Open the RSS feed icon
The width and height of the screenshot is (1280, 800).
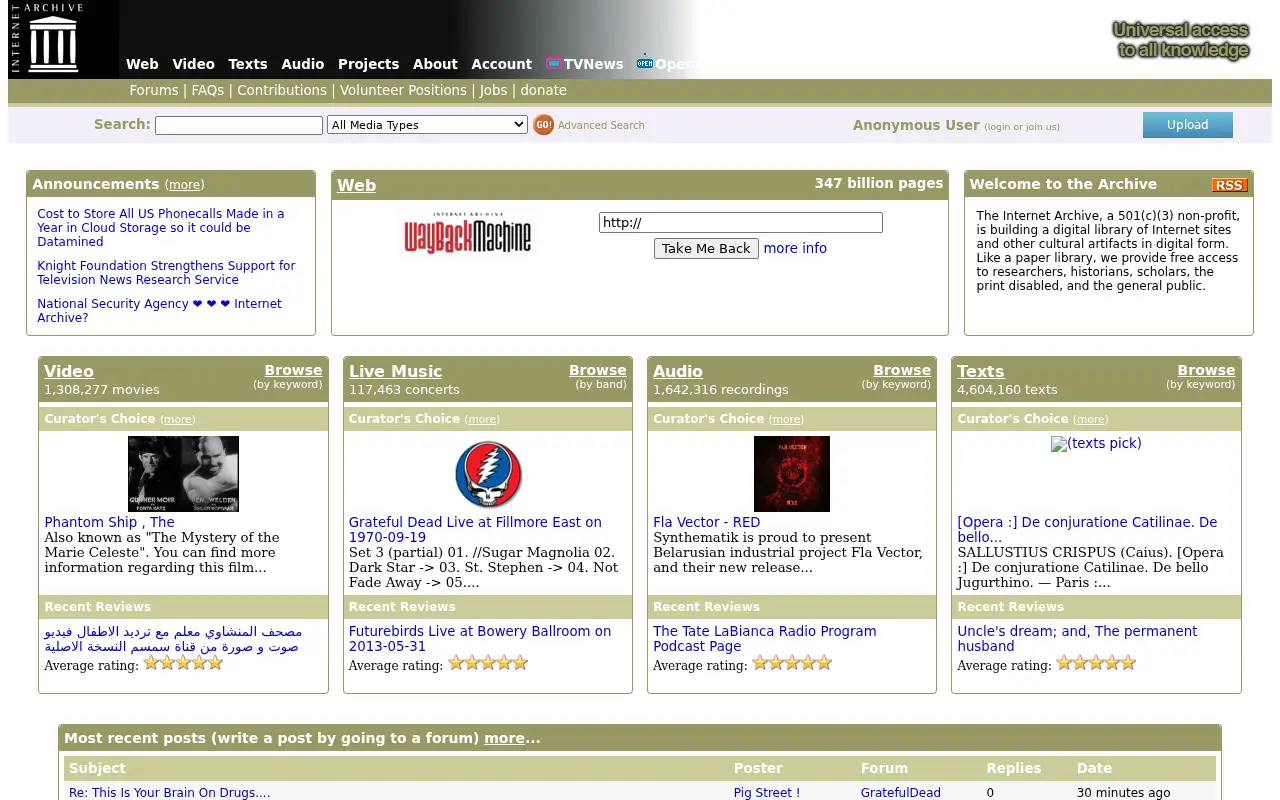point(1229,185)
